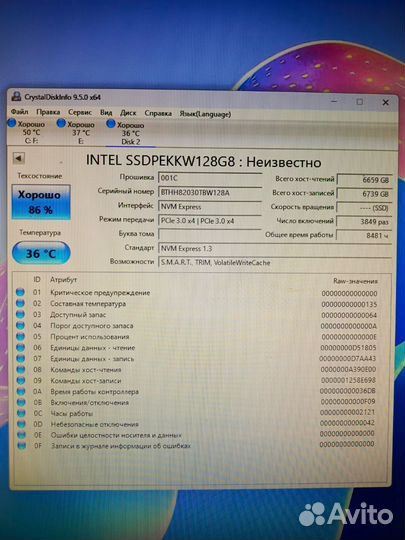Select the C: F: disk at 50 °C
The height and width of the screenshot is (540, 405).
tap(27, 132)
